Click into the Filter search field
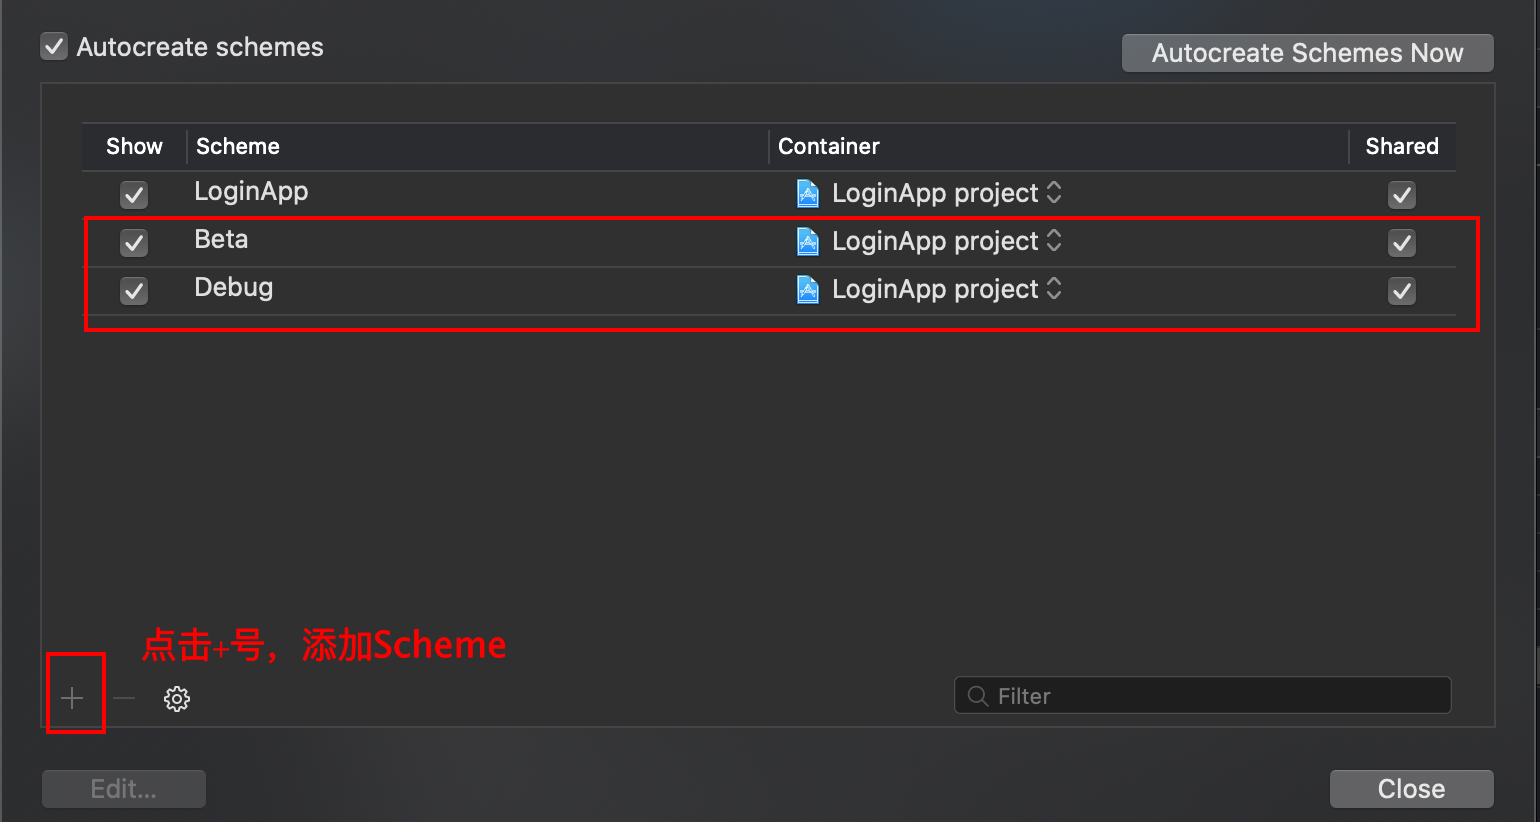1540x822 pixels. 1203,696
